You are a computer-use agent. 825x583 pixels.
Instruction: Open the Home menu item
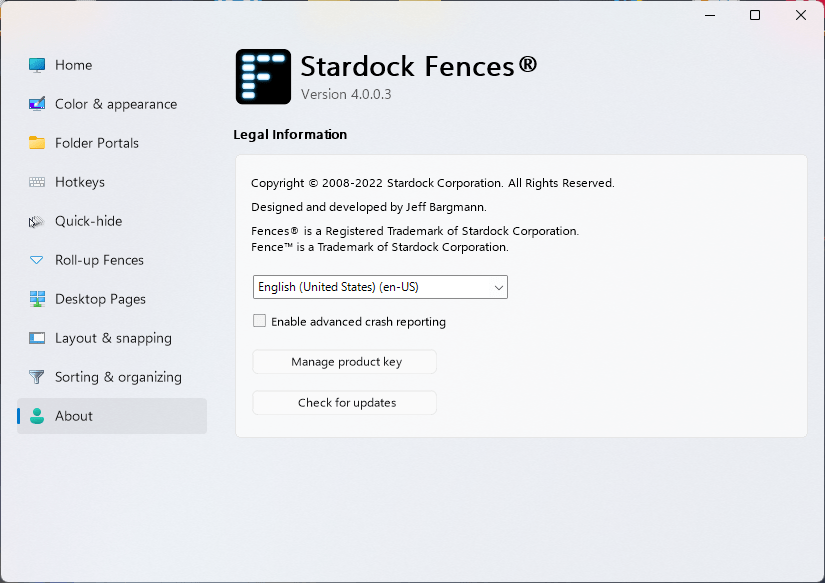tap(74, 65)
